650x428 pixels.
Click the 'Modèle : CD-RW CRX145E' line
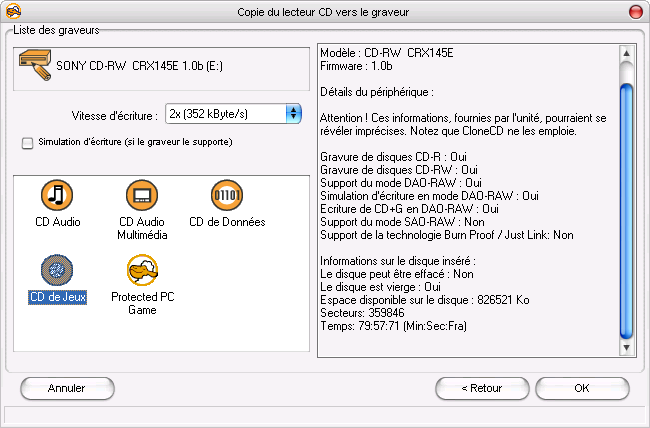[387, 53]
